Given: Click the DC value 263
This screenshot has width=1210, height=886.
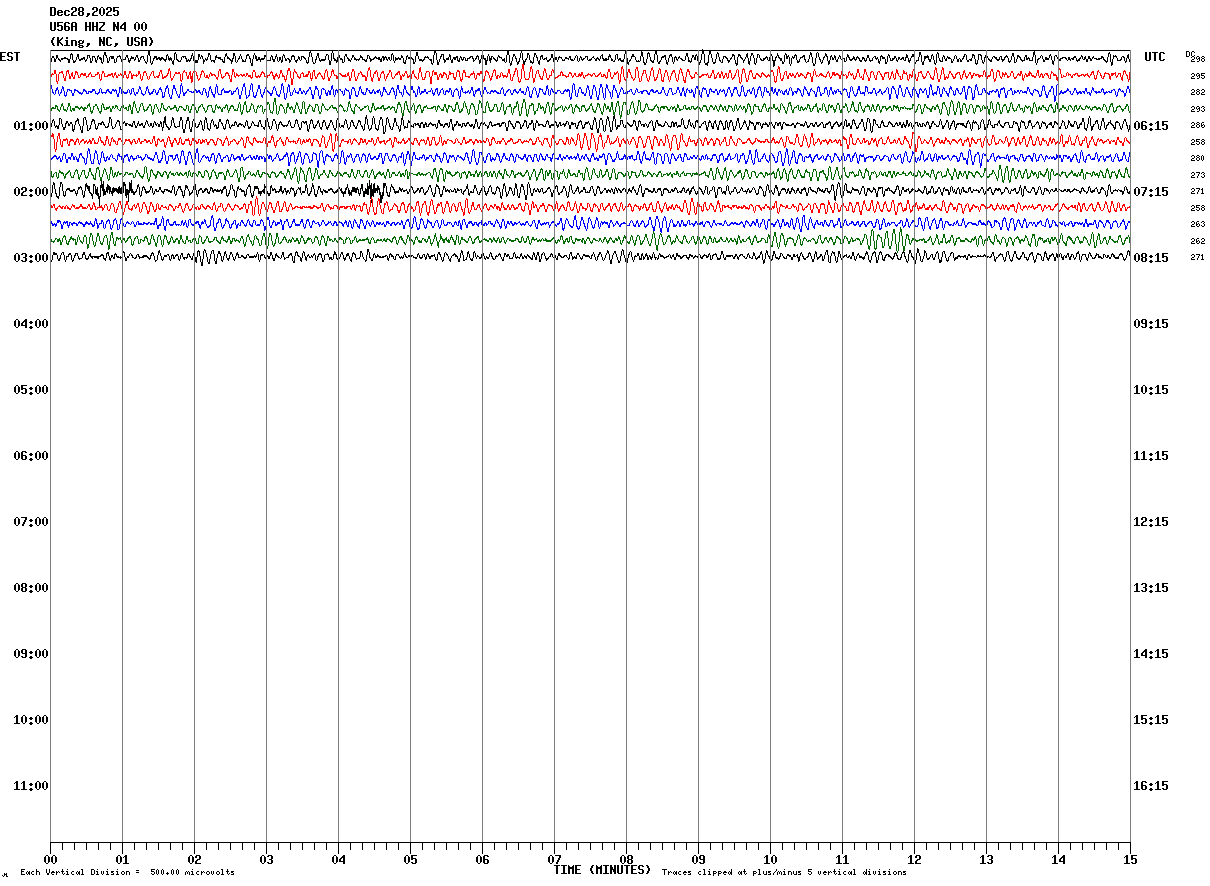Looking at the screenshot, I should [x=1198, y=224].
